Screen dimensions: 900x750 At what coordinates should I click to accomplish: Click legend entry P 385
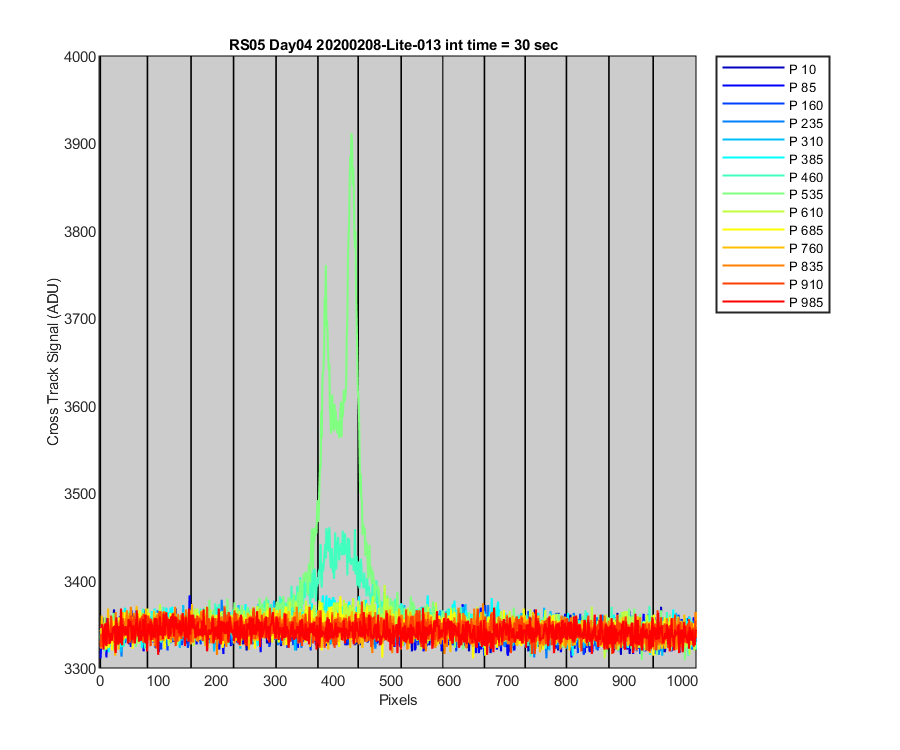[x=773, y=159]
